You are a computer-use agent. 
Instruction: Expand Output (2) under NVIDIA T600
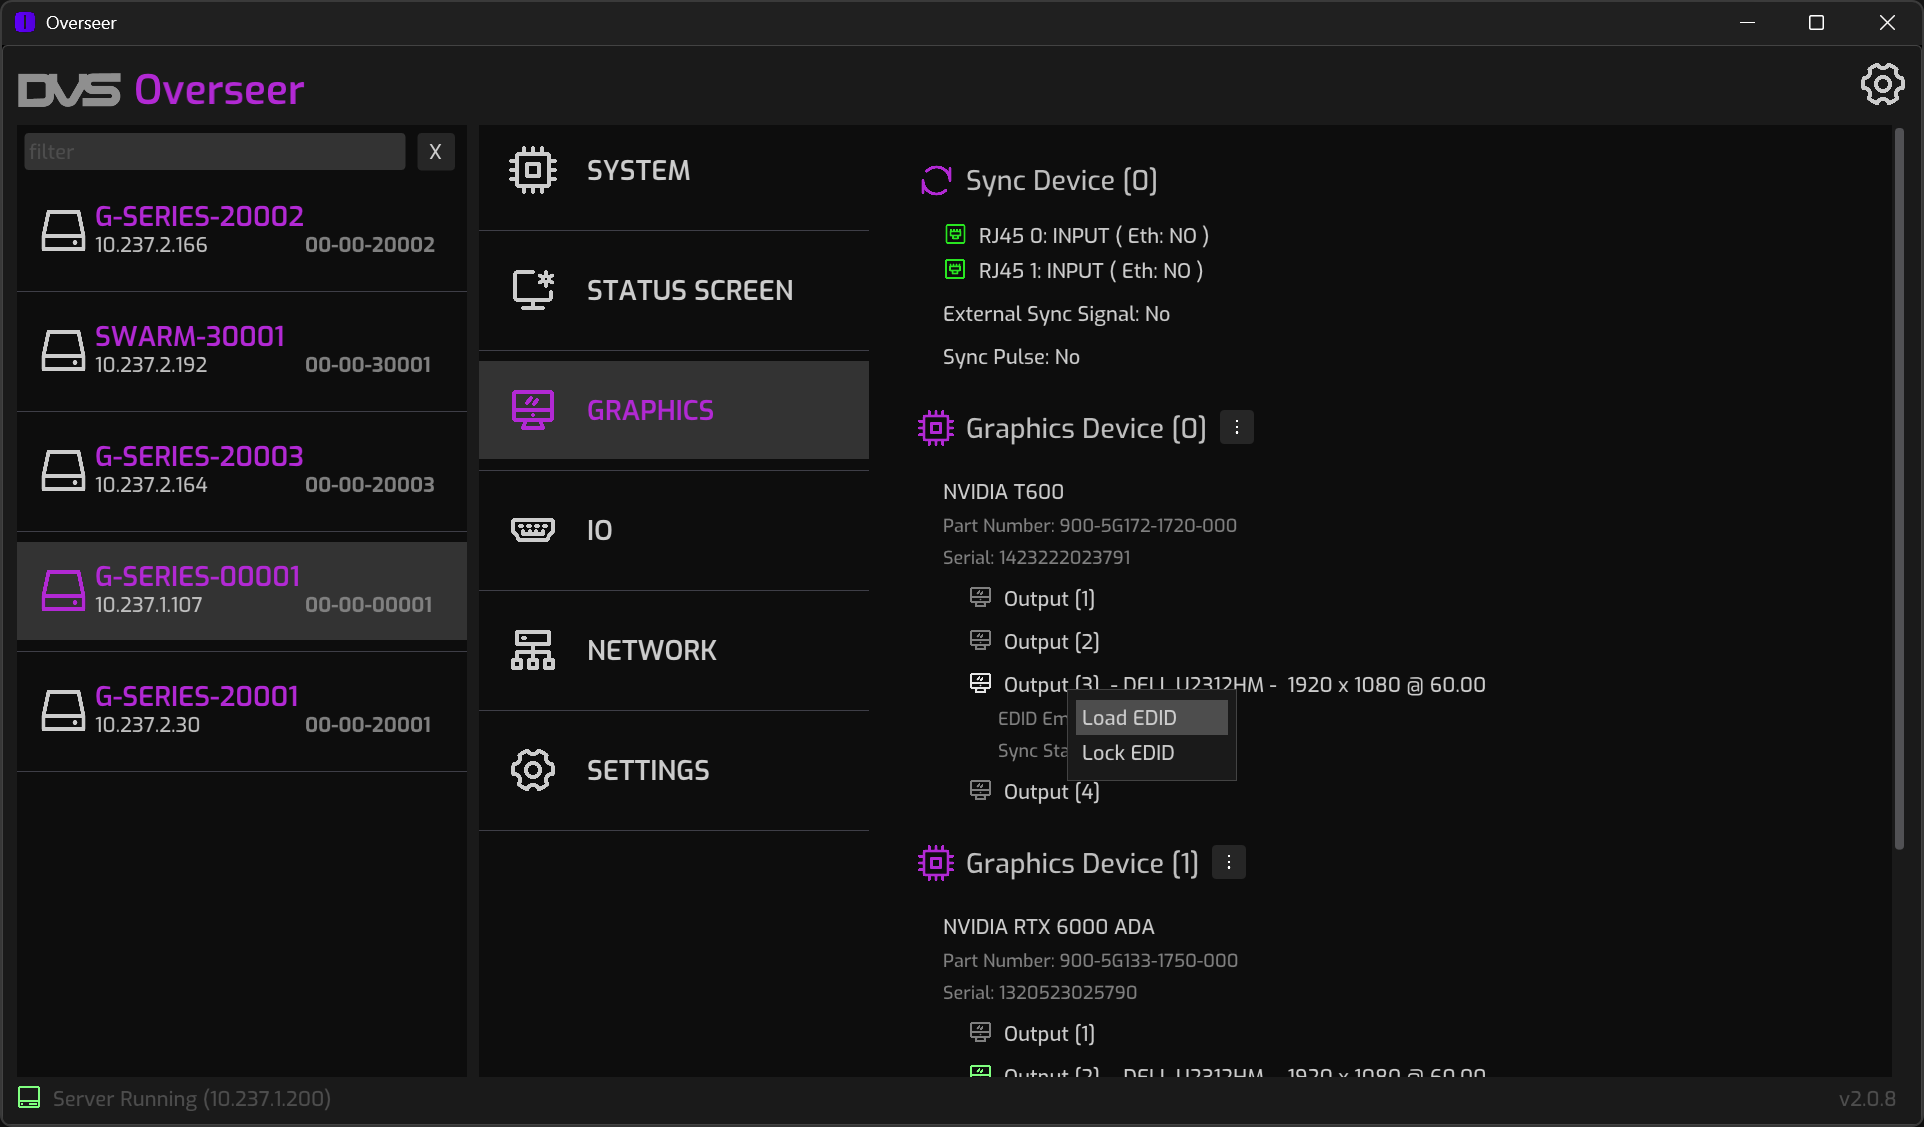pyautogui.click(x=1050, y=642)
